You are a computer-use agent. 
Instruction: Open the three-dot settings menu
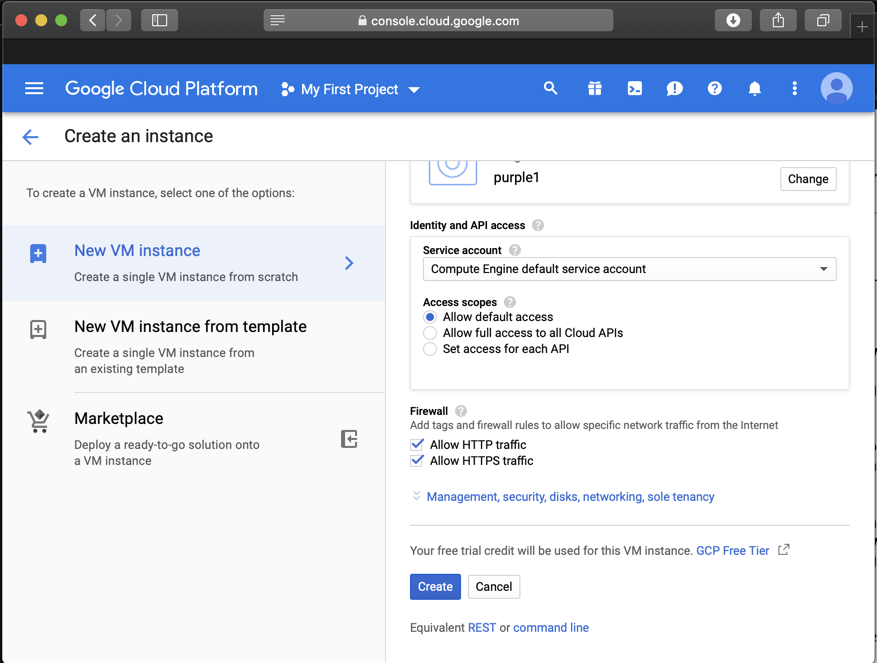click(794, 89)
